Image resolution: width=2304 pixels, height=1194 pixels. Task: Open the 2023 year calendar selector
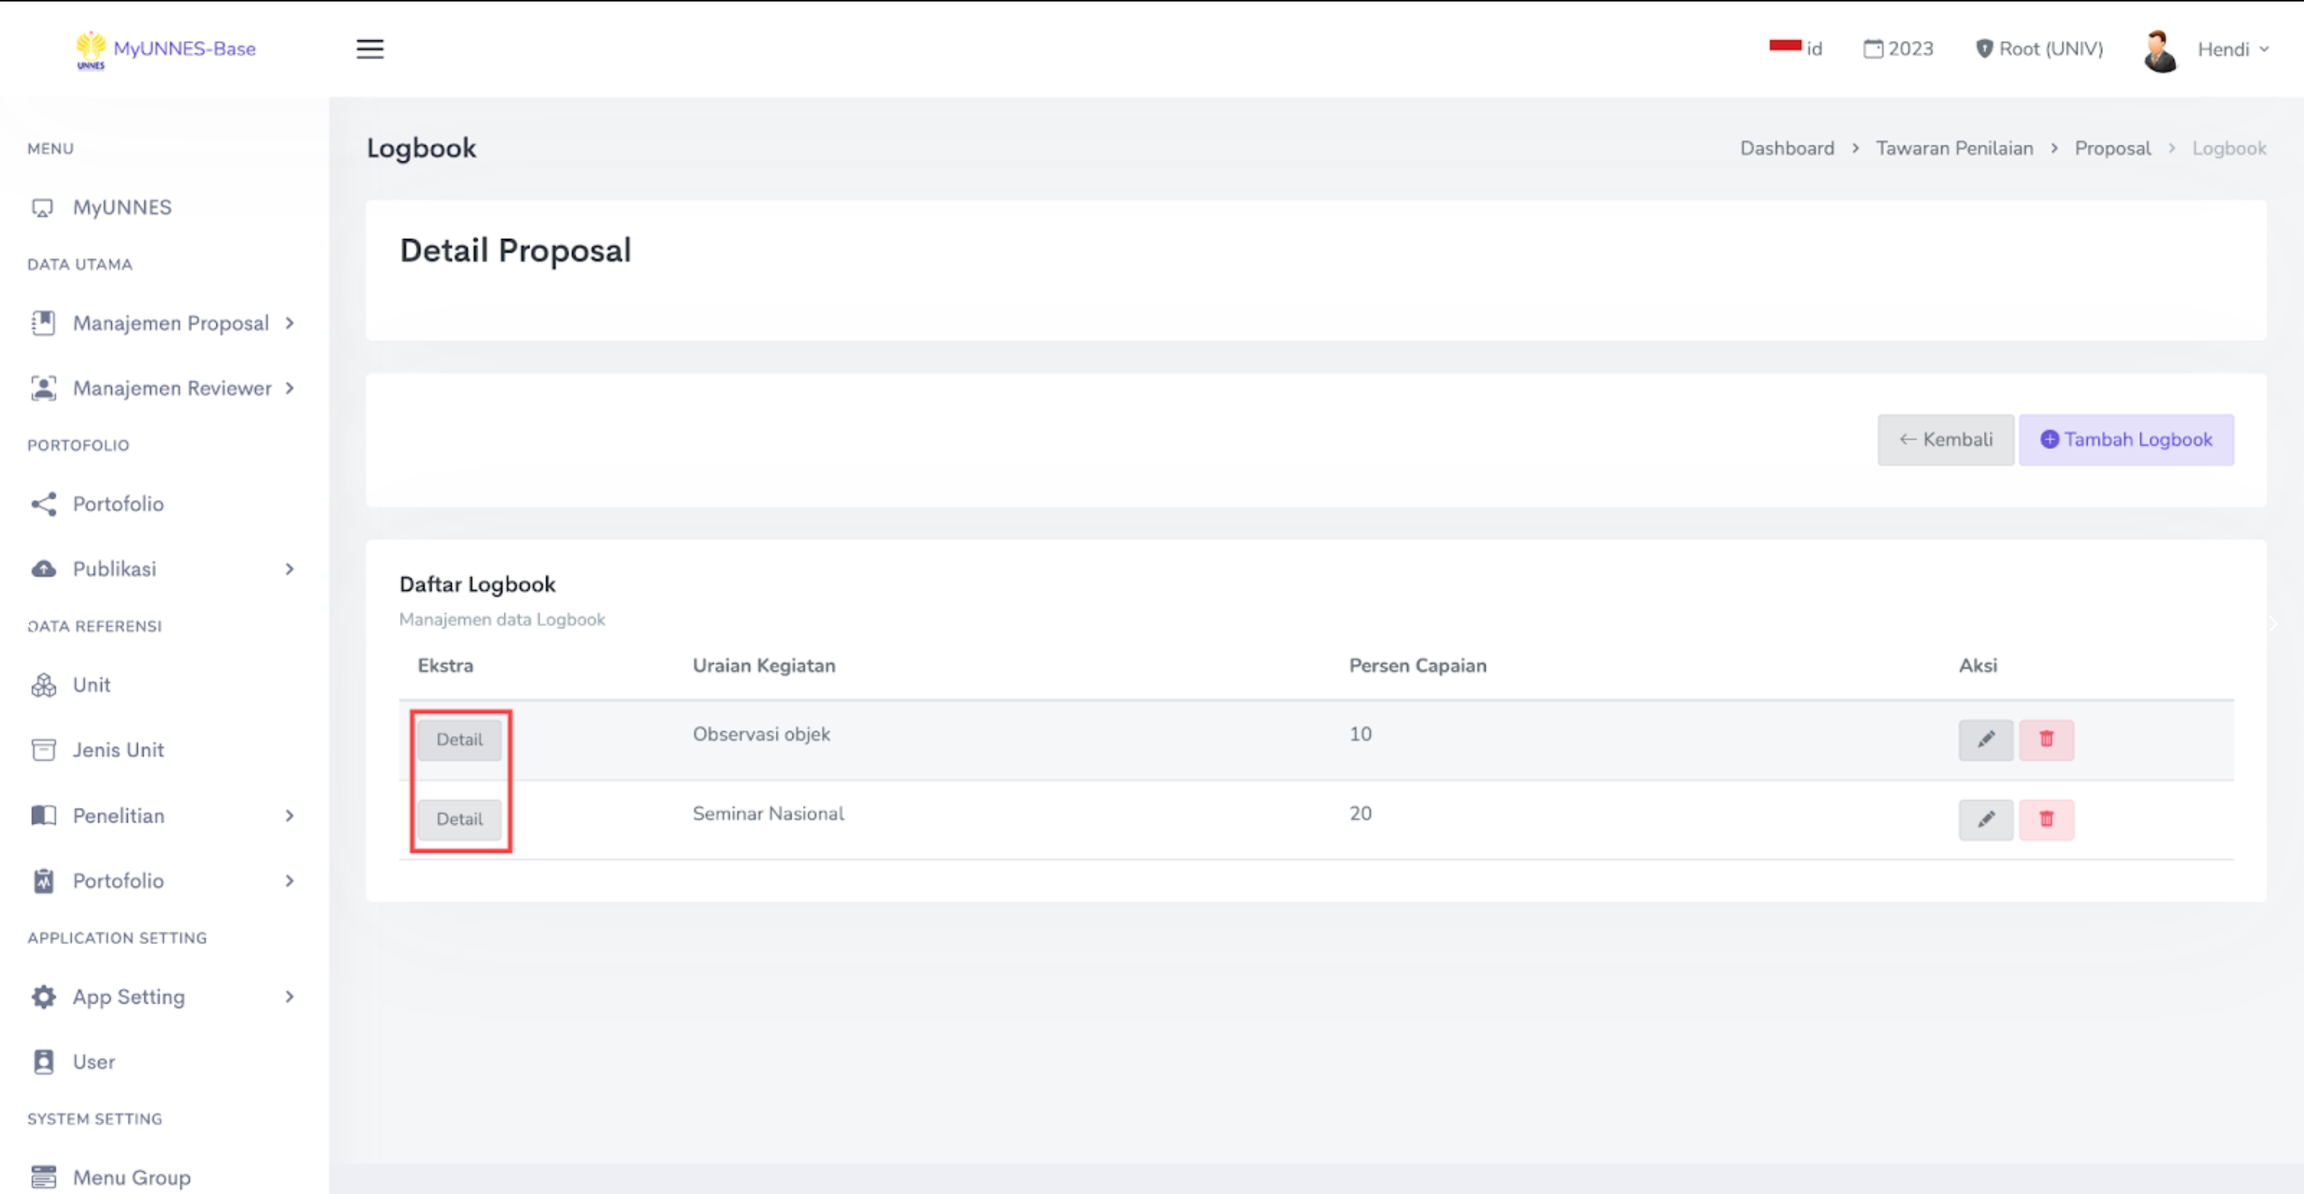(x=1898, y=49)
